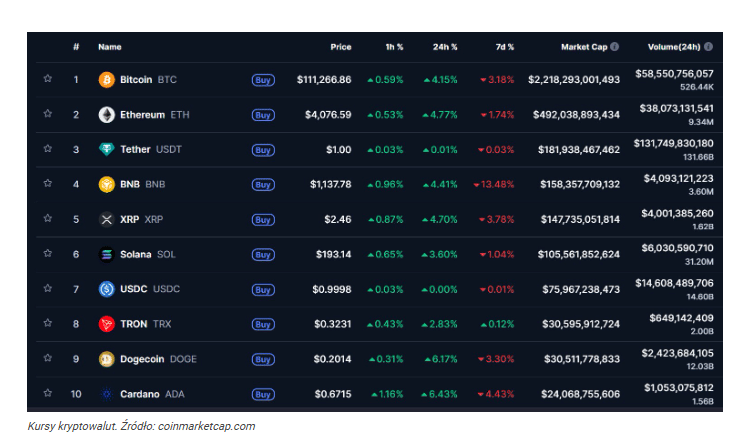Star Bitcoin to add to watchlist
Viewport: 742px width, 439px height.
pos(47,79)
